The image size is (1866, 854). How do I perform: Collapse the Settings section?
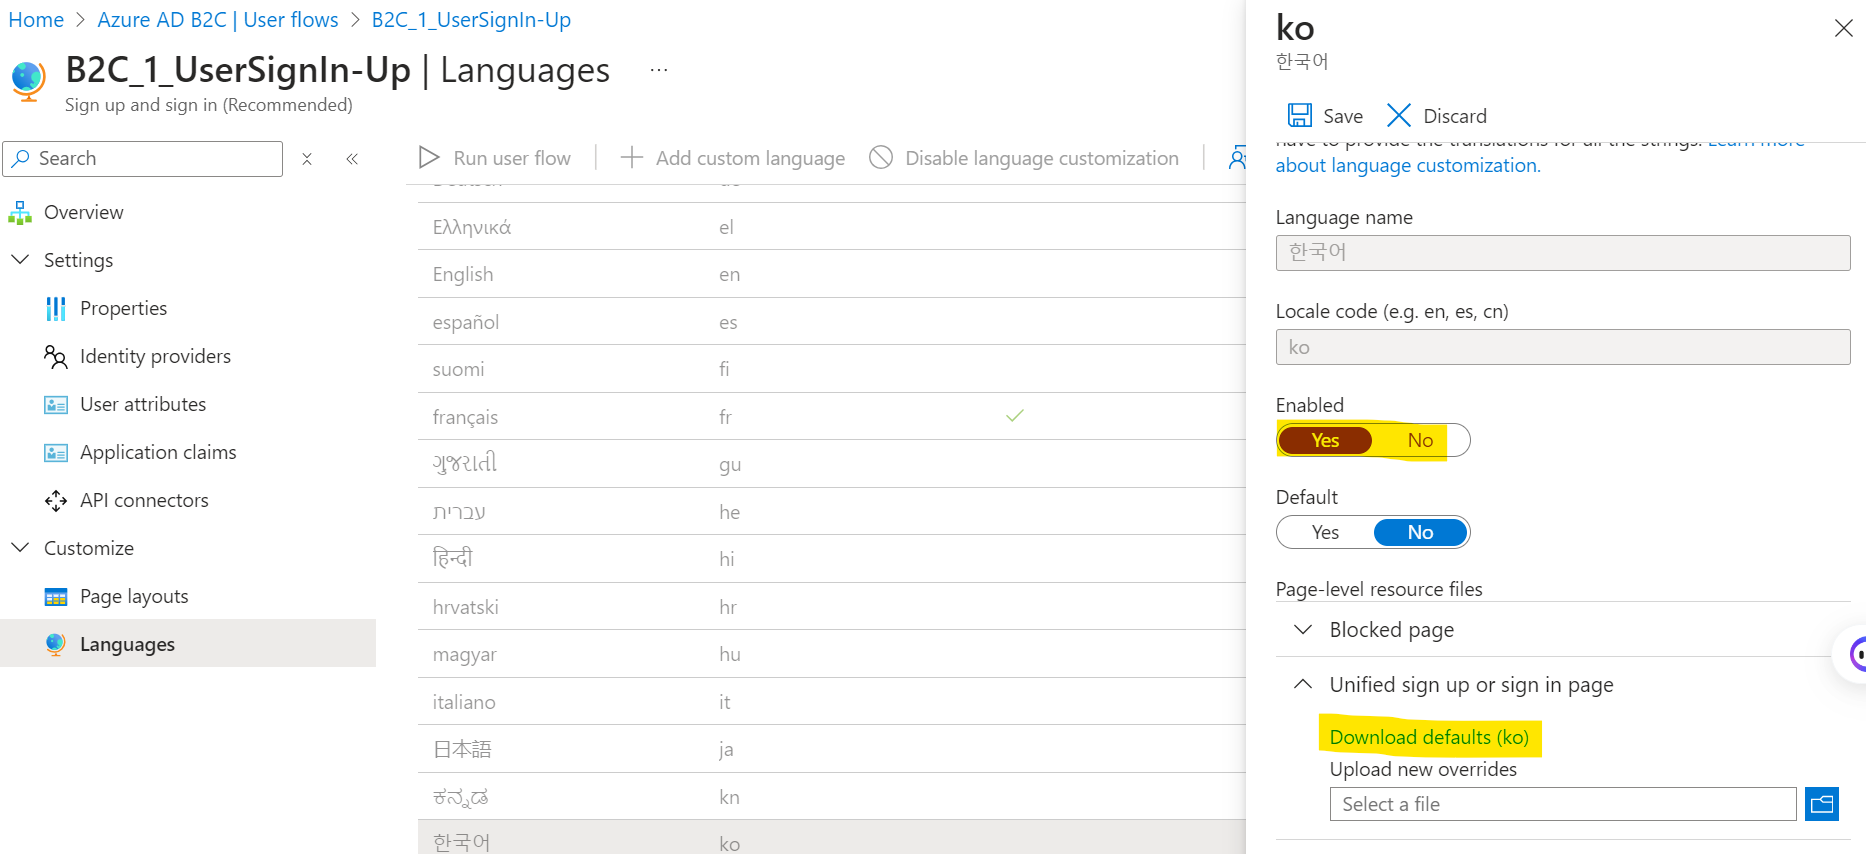pyautogui.click(x=20, y=260)
